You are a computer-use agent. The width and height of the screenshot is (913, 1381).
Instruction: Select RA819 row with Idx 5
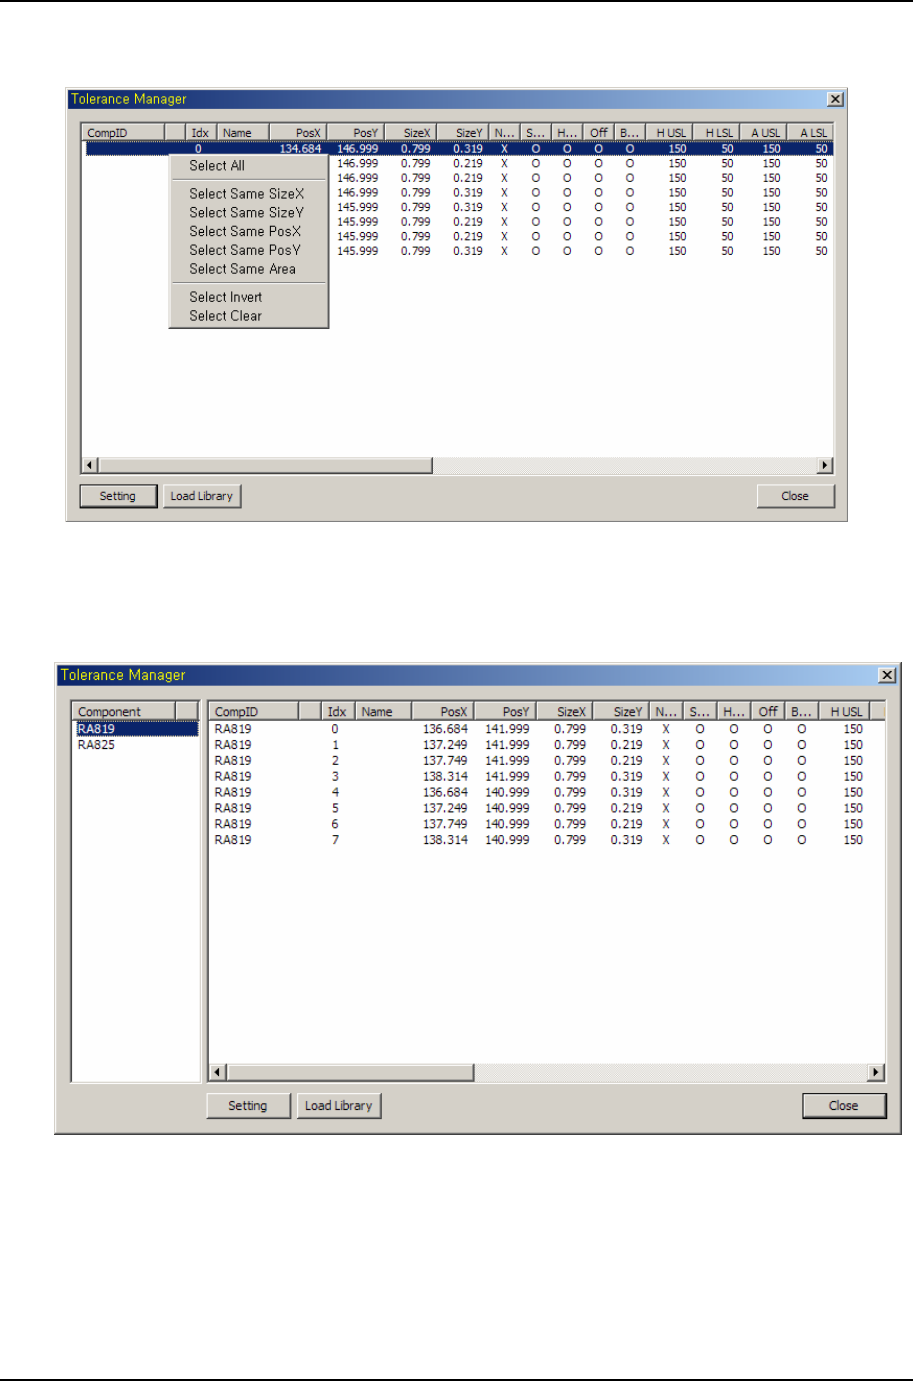pyautogui.click(x=546, y=808)
